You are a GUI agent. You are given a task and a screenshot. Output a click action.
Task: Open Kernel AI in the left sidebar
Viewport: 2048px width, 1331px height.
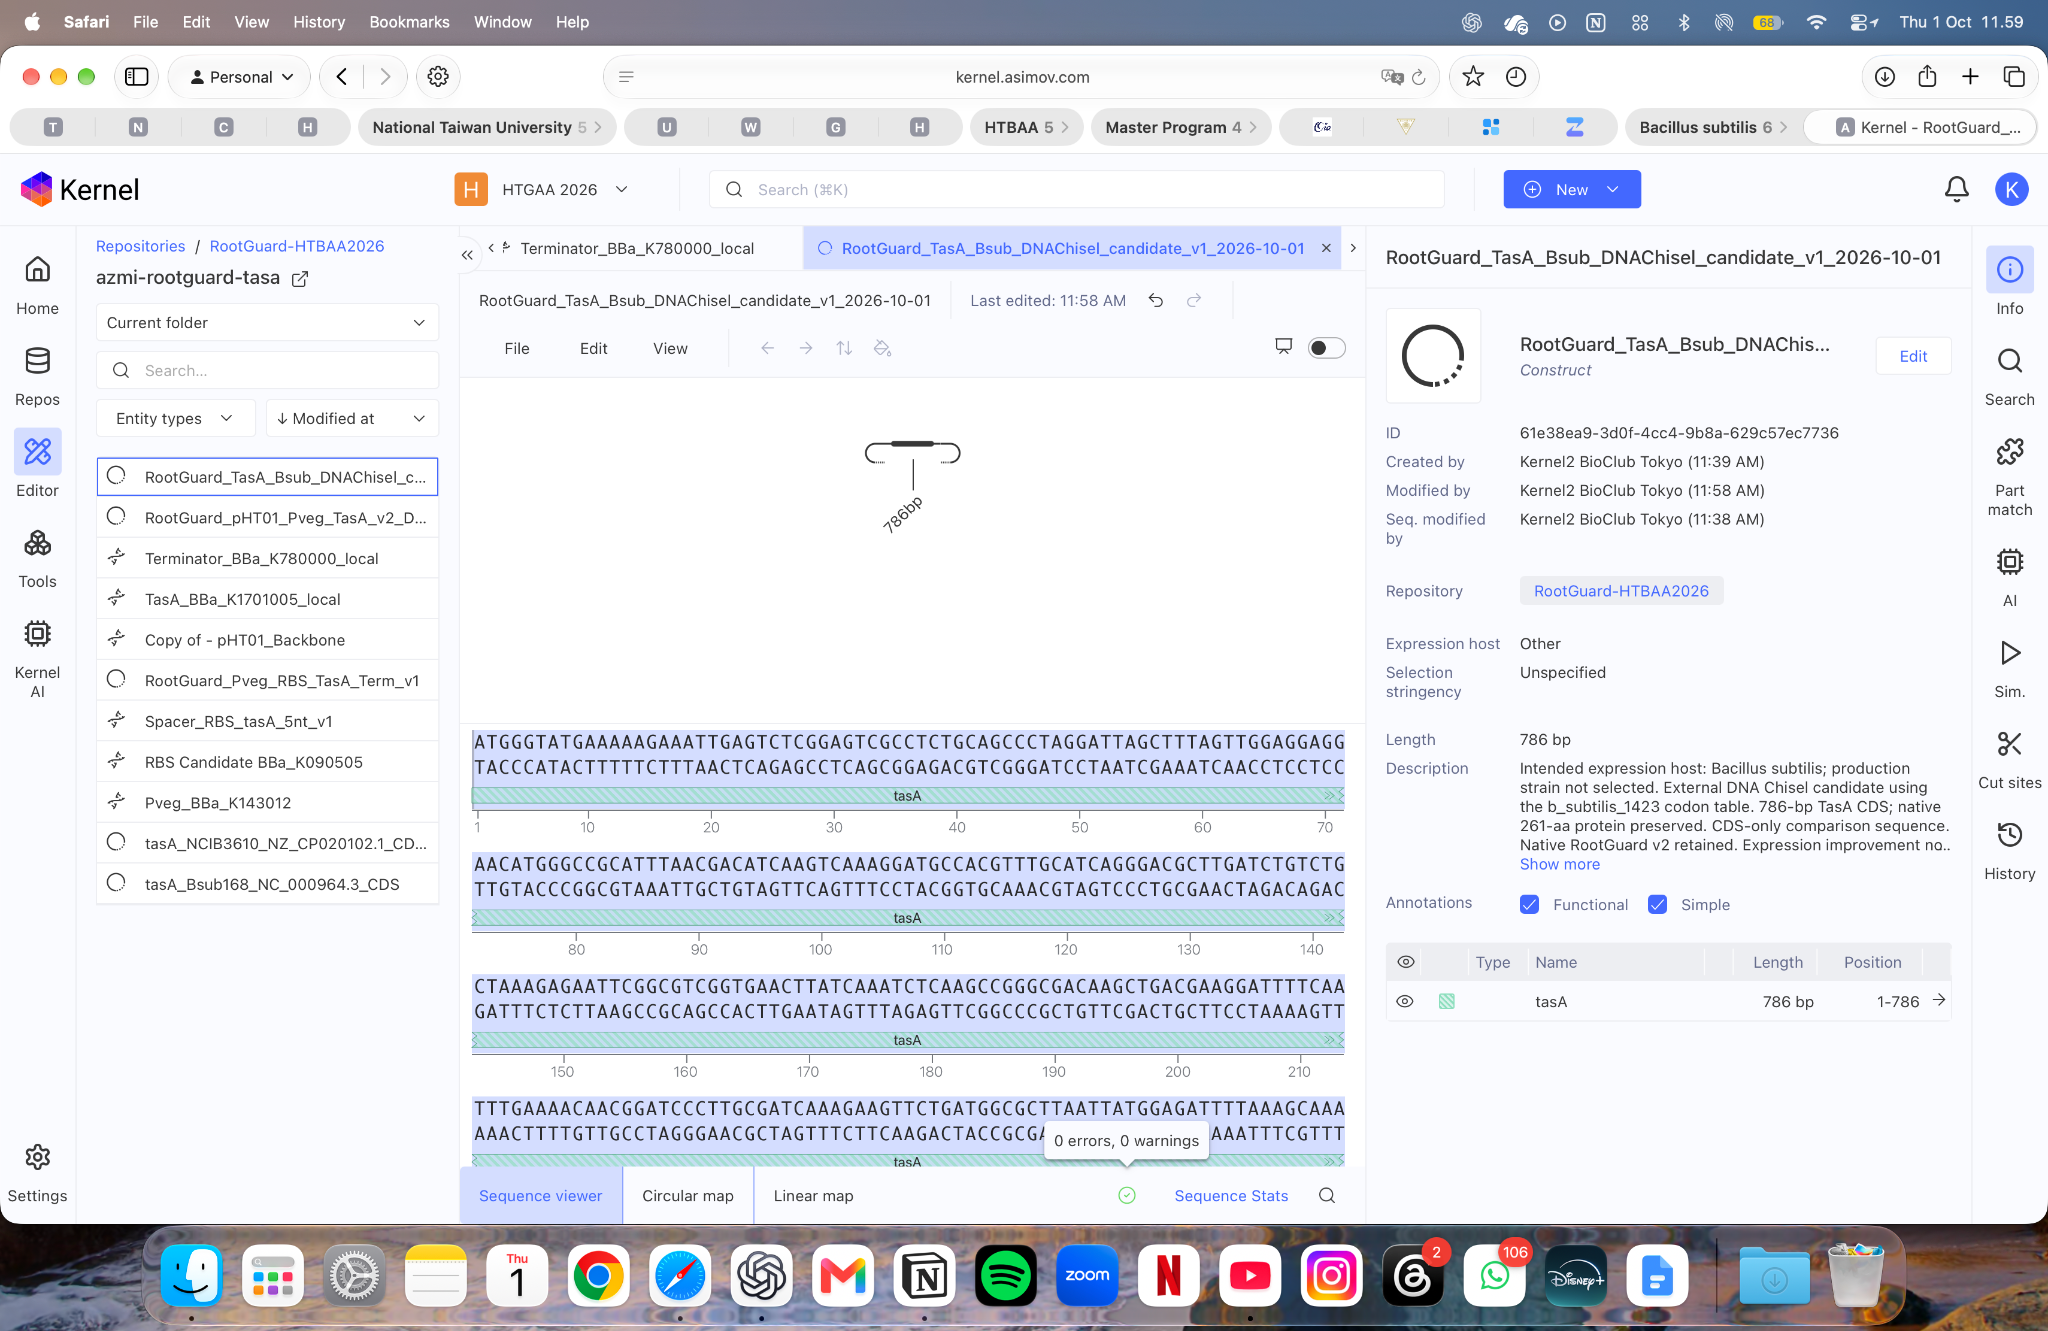[x=37, y=656]
